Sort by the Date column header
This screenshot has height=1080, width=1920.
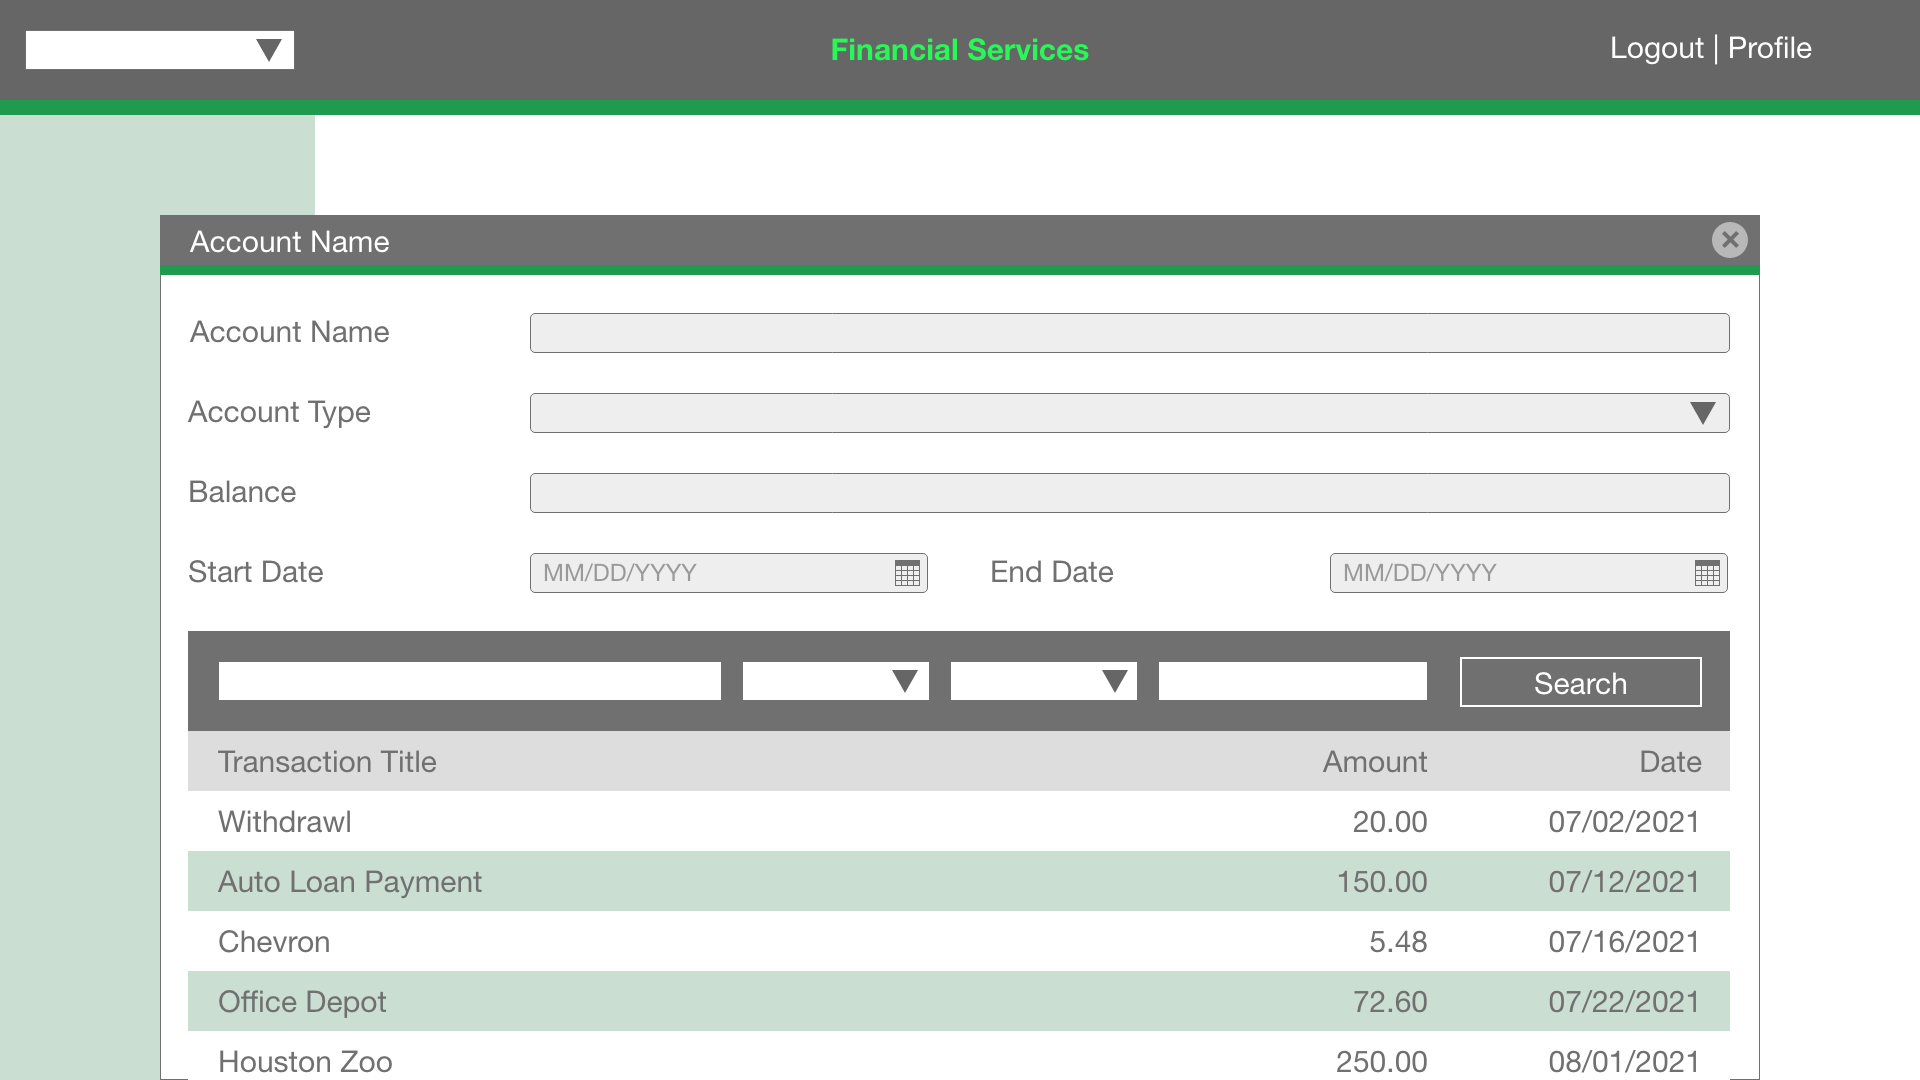point(1669,761)
